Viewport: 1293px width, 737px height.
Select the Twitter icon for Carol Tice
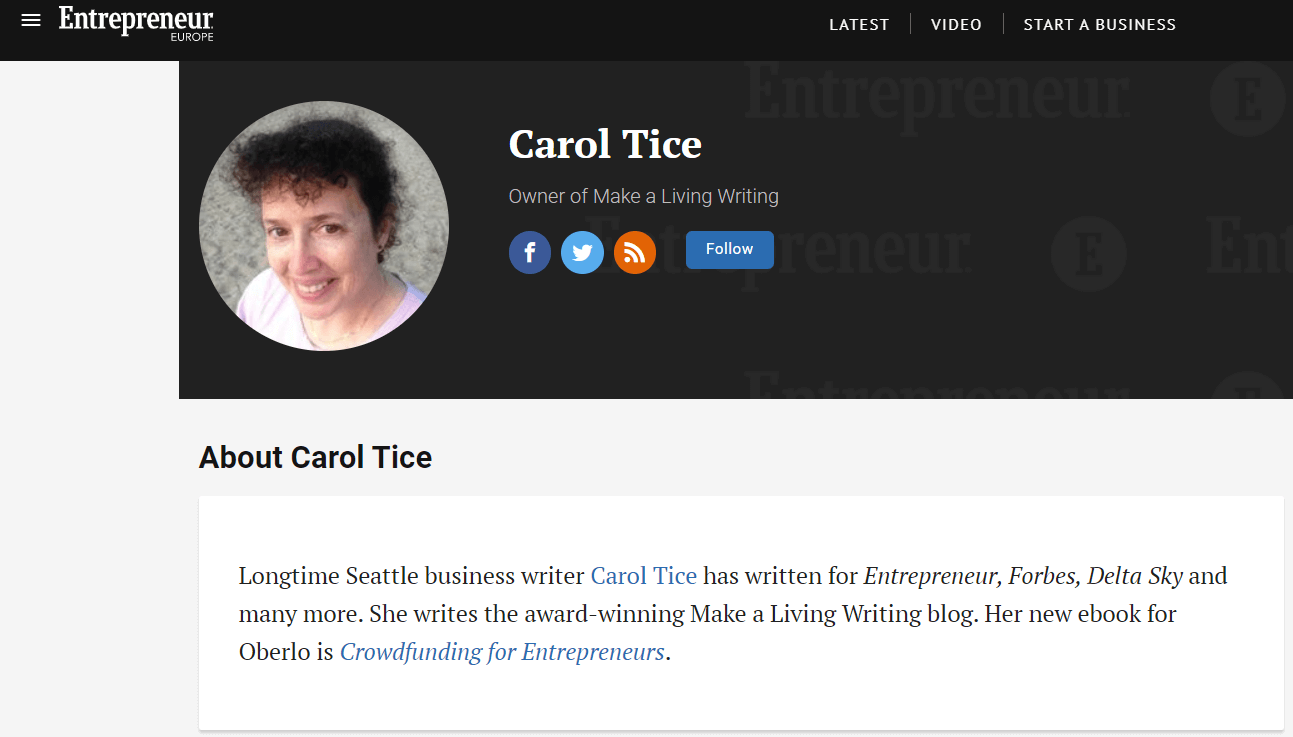click(x=582, y=252)
